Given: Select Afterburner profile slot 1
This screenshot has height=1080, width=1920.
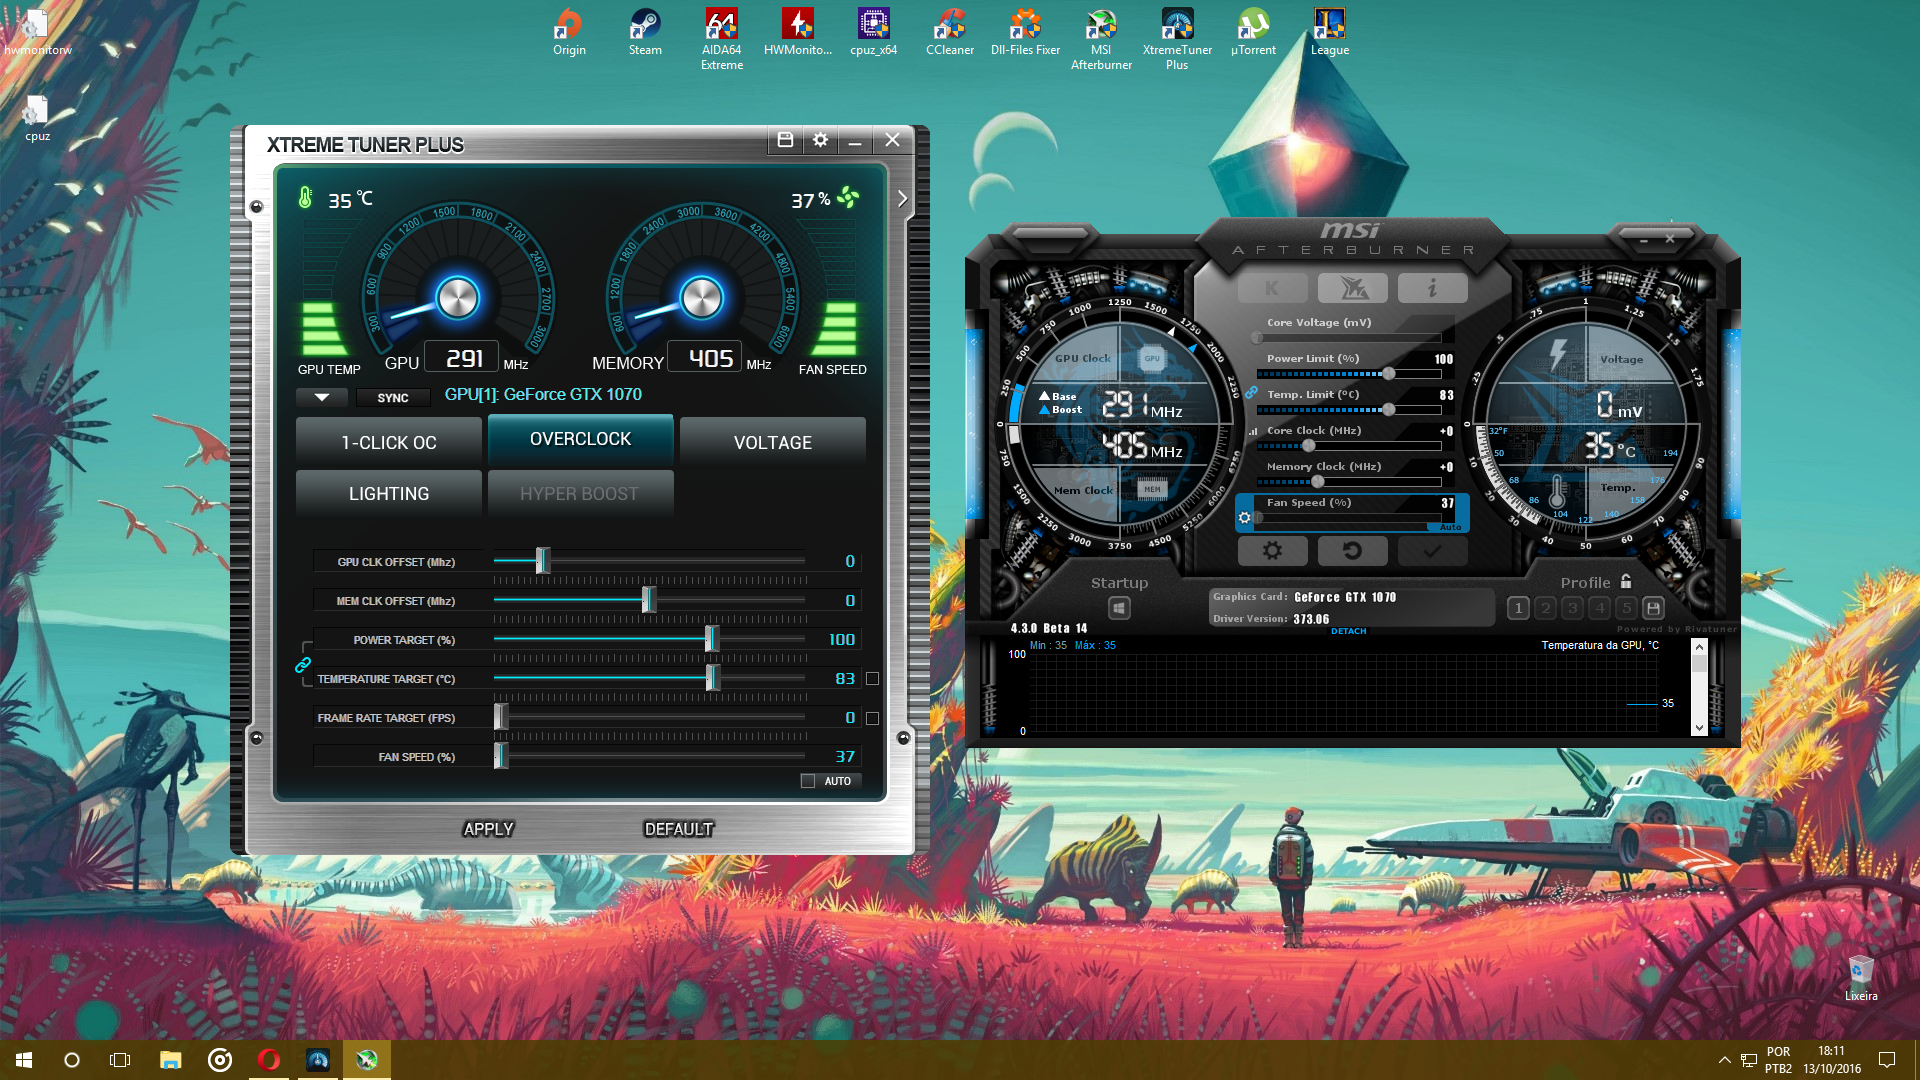Looking at the screenshot, I should point(1518,608).
